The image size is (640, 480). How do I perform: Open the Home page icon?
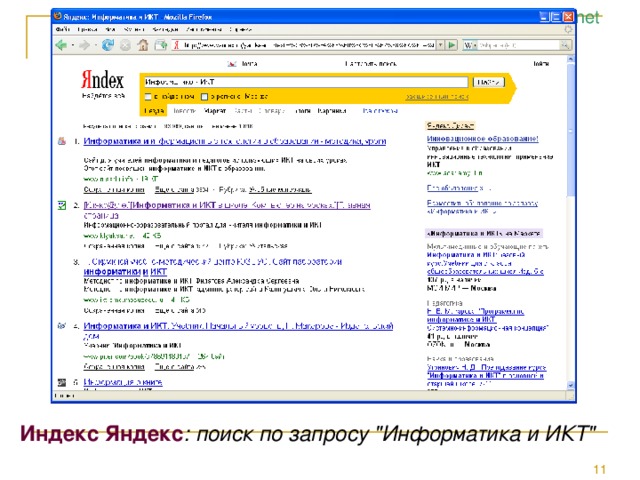pyautogui.click(x=143, y=45)
